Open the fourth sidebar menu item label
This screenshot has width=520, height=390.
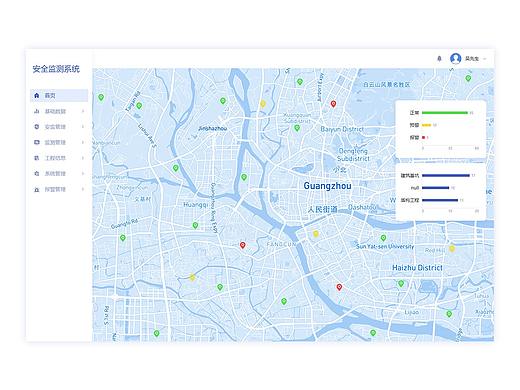[55, 142]
